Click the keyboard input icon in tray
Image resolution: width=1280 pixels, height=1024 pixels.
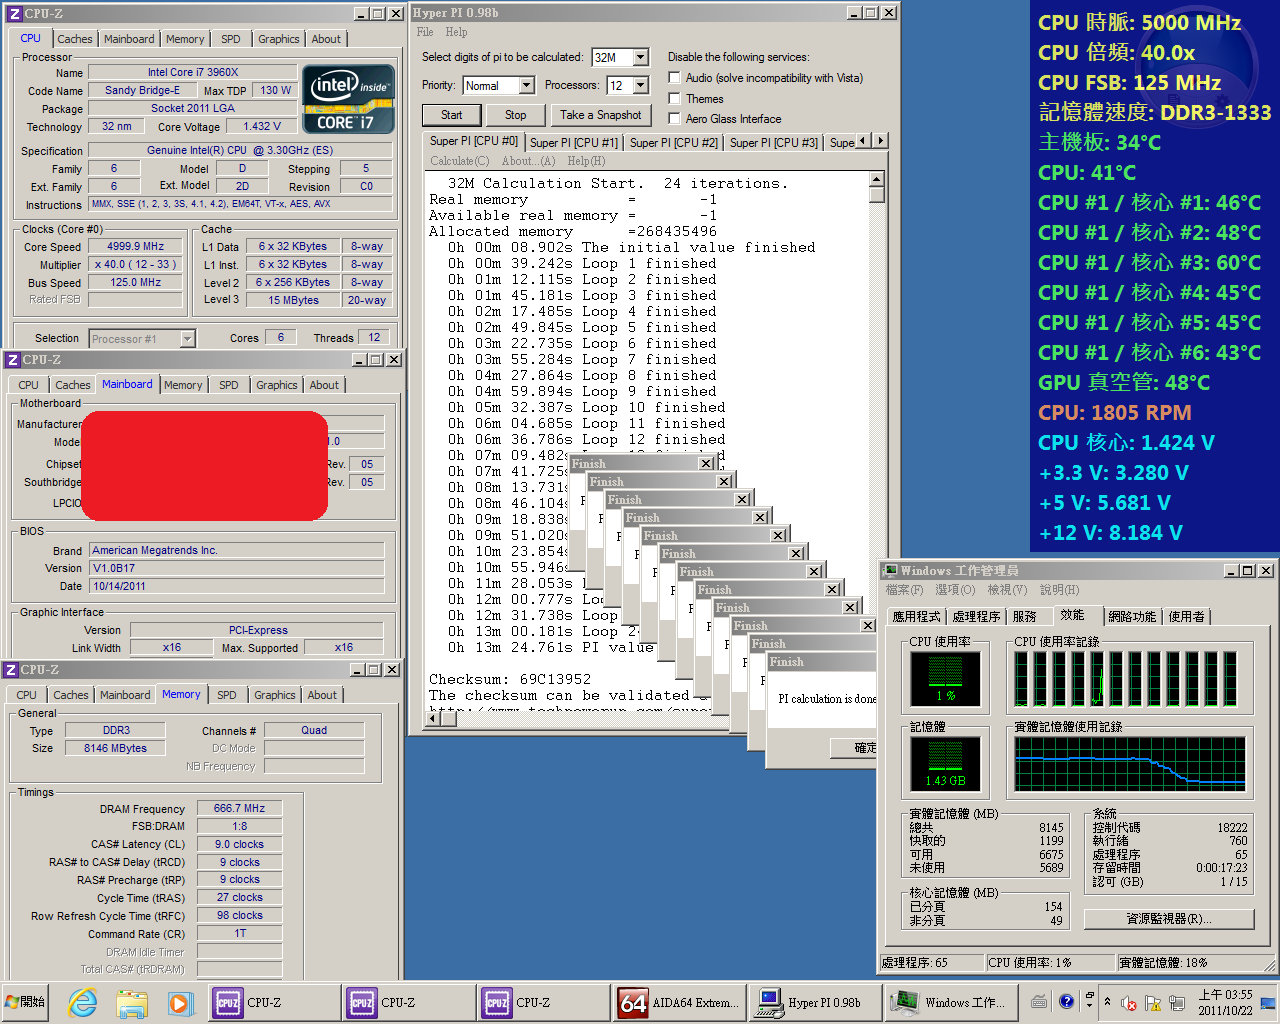pos(1039,1001)
